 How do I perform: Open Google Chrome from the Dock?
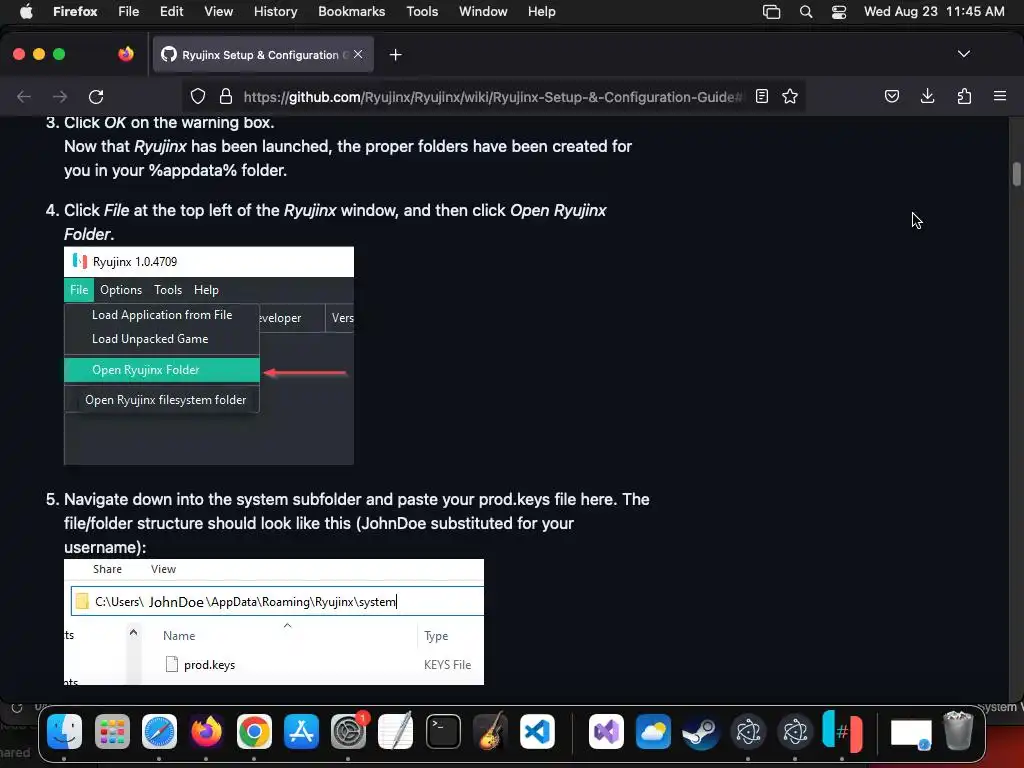(x=254, y=731)
